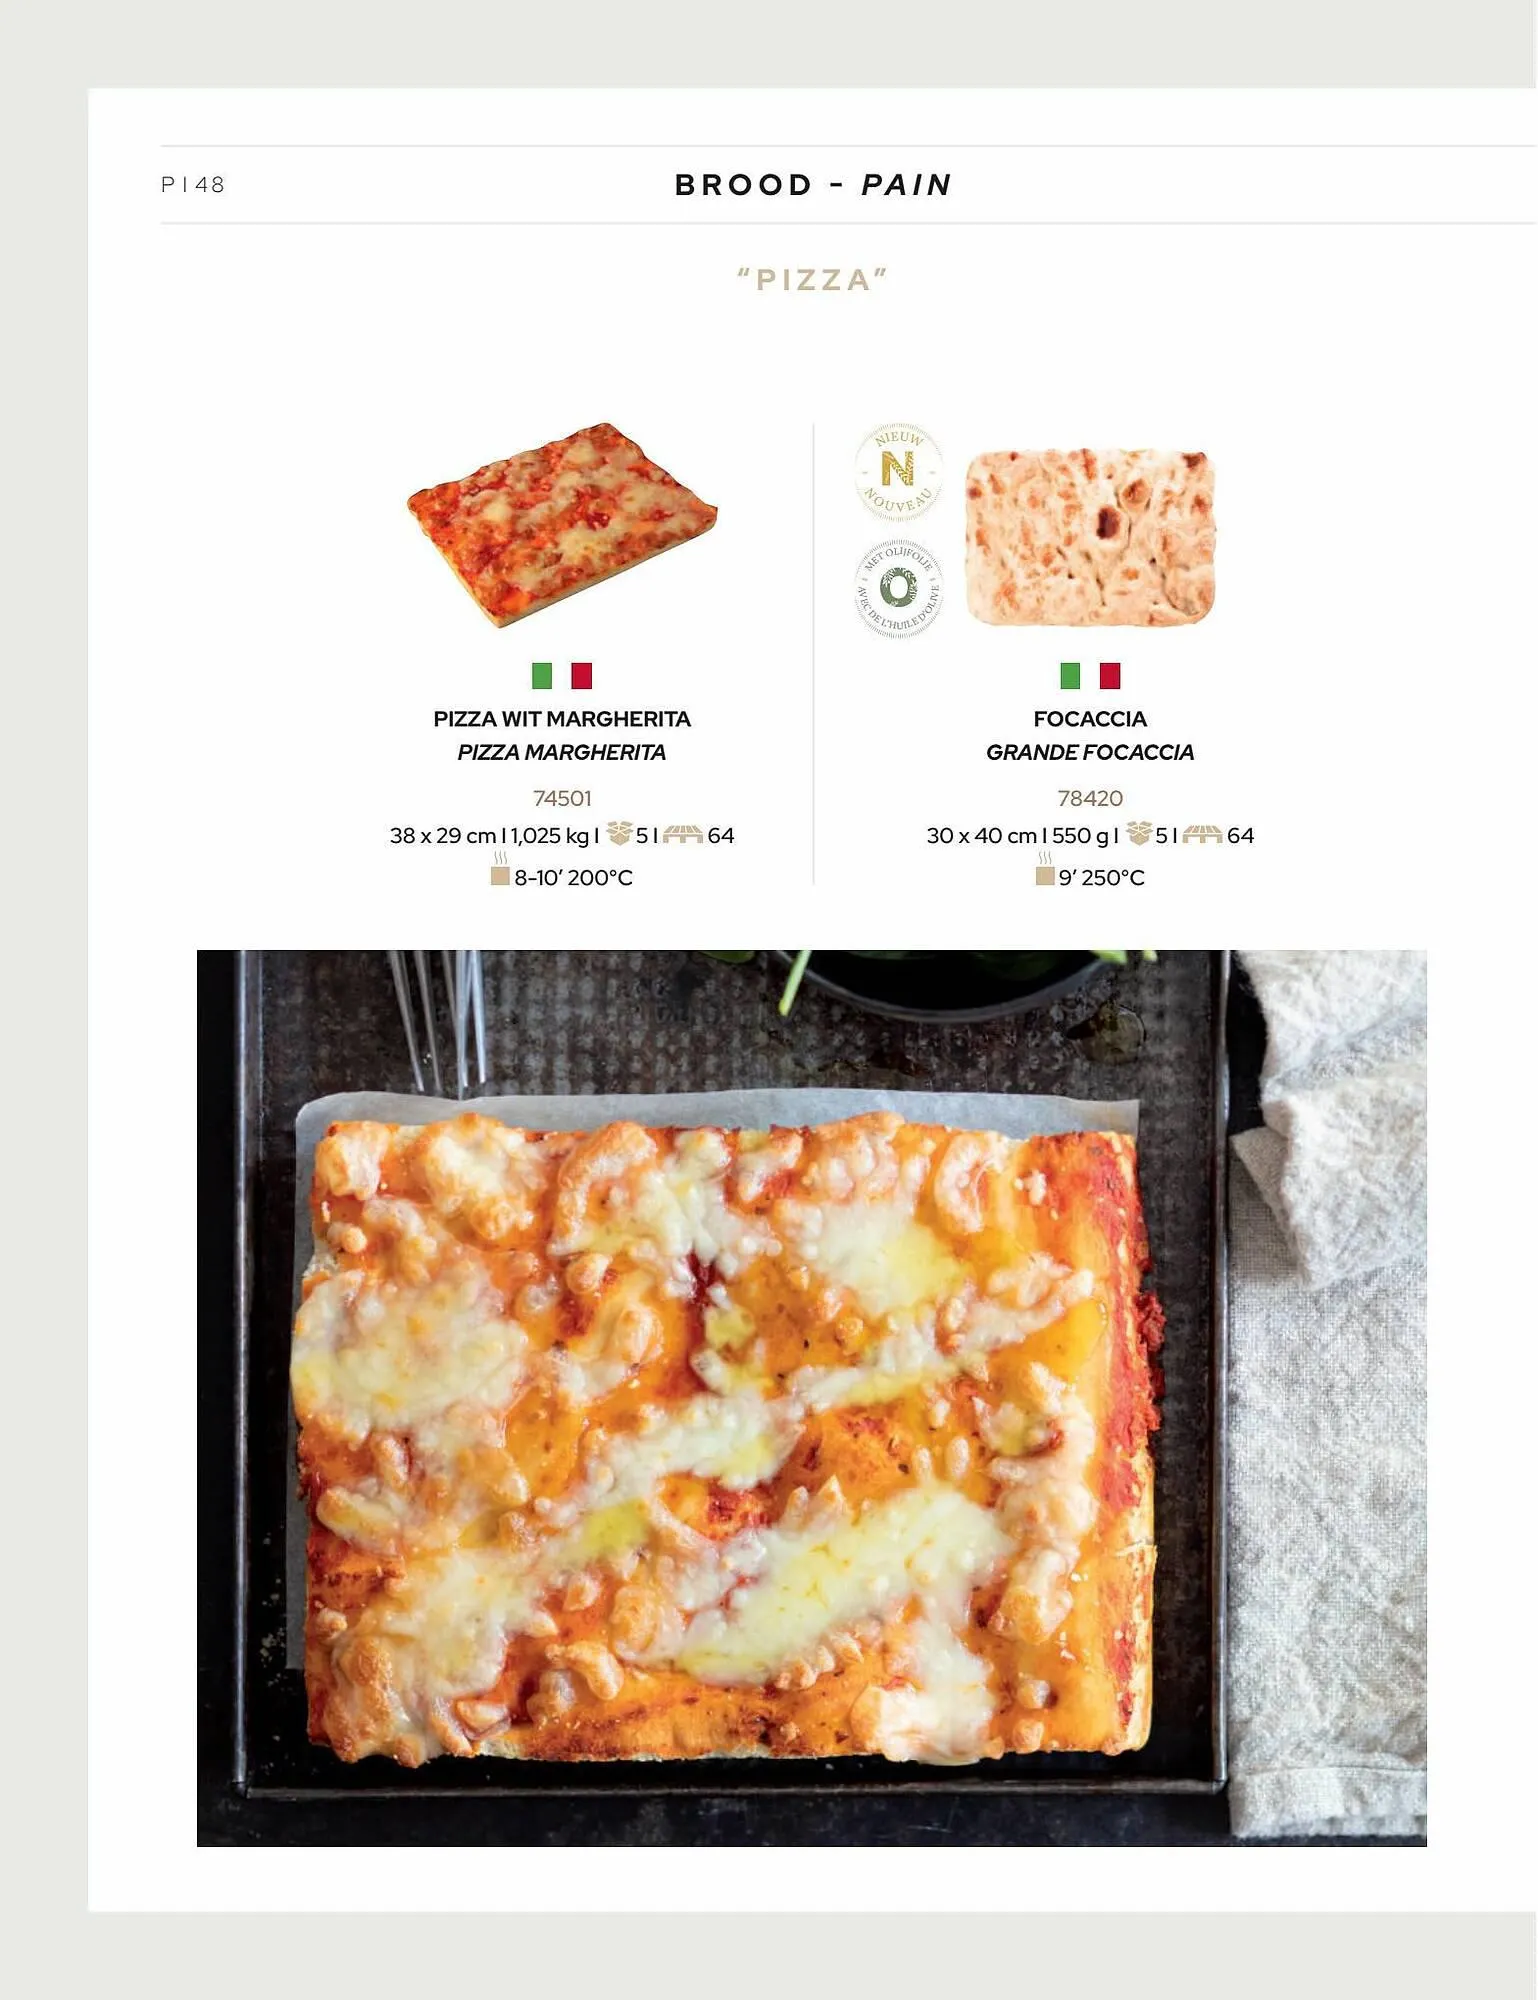Click red flag swatch above Focaccia
This screenshot has width=1538, height=2000.
coord(1110,676)
